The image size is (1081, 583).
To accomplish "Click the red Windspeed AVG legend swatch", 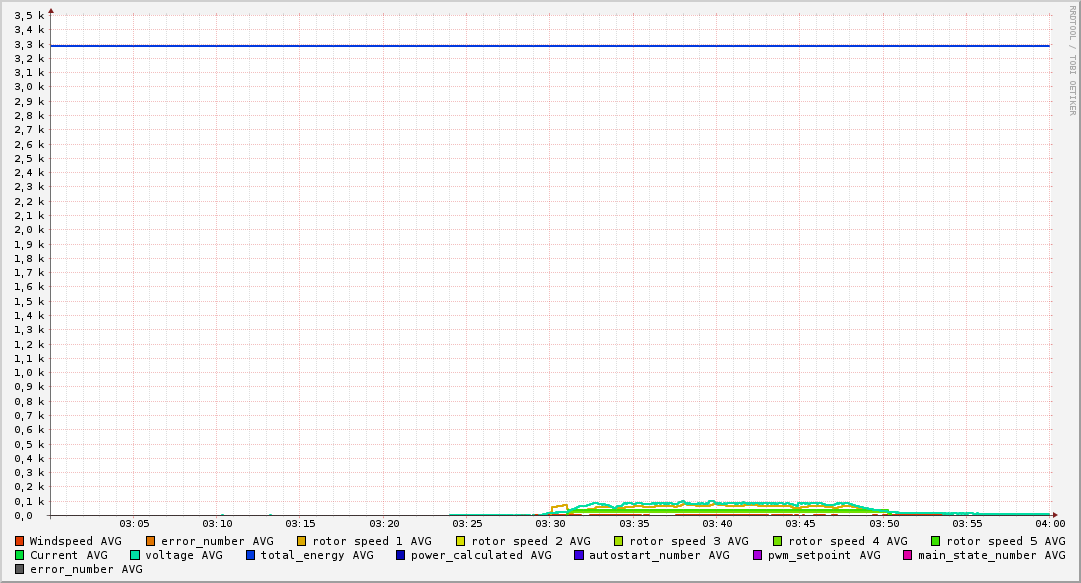I will click(19, 541).
